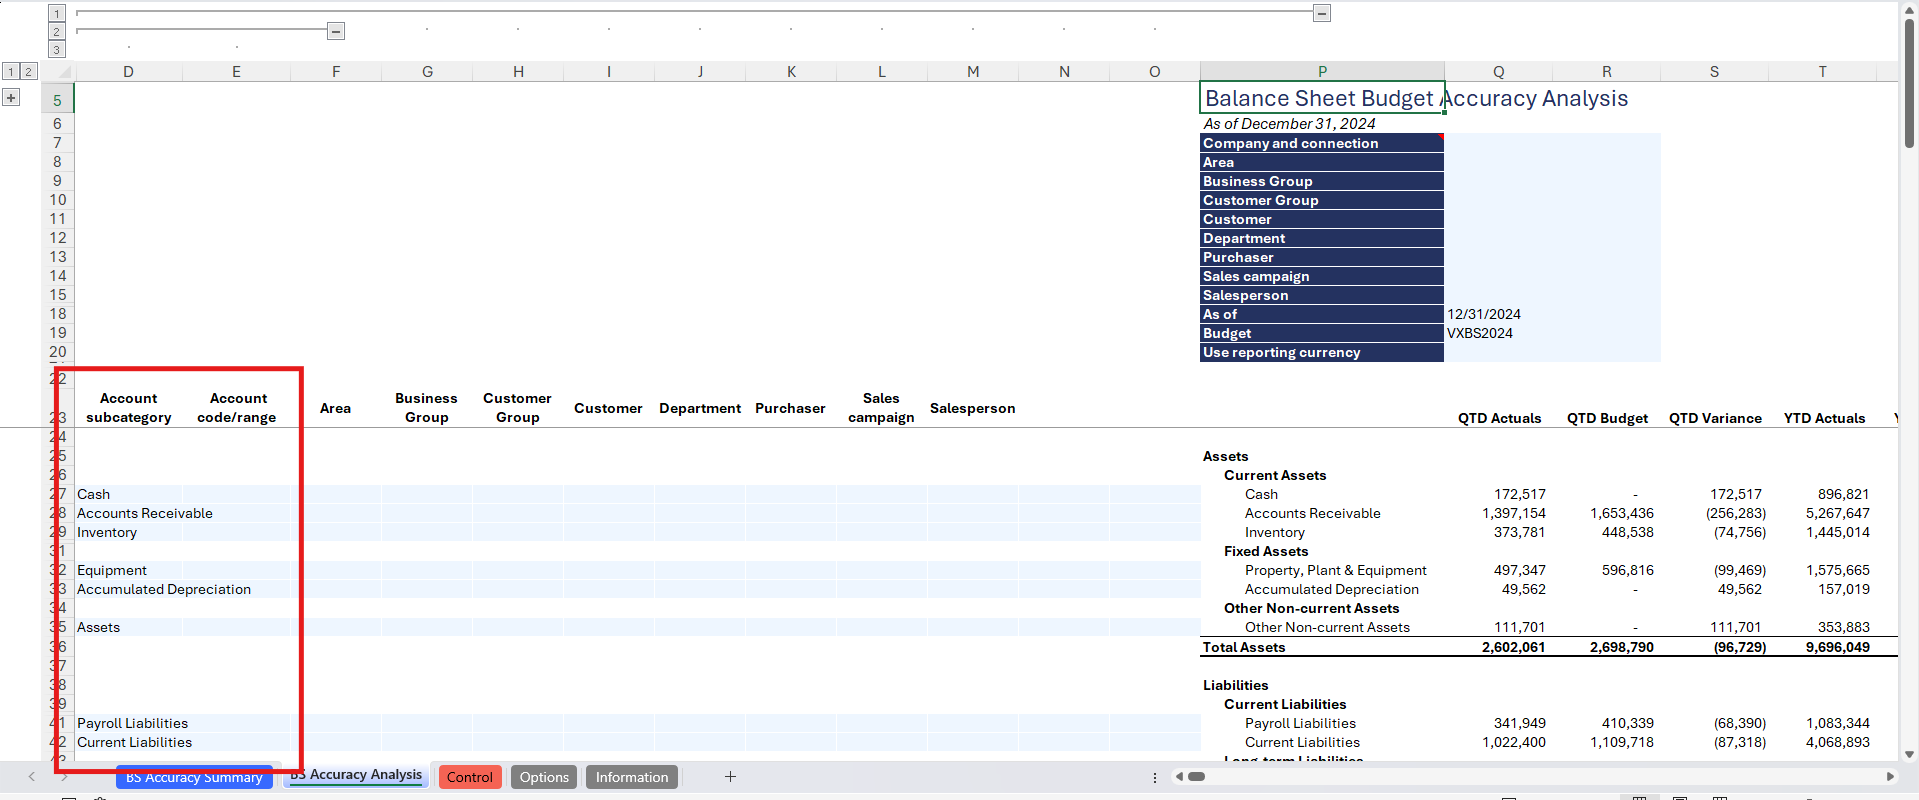Open the Control sheet tab
Viewport: 1919px width, 800px height.
coord(469,777)
